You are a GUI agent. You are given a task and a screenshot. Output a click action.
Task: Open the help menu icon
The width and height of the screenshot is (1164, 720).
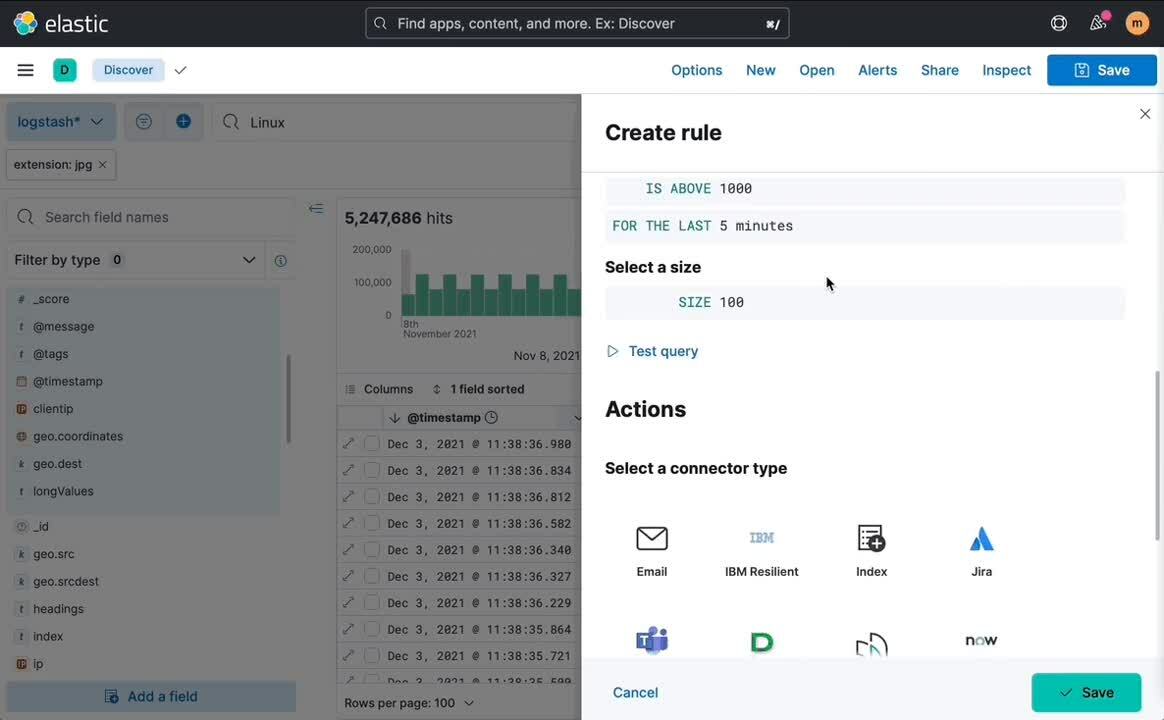(x=1059, y=23)
